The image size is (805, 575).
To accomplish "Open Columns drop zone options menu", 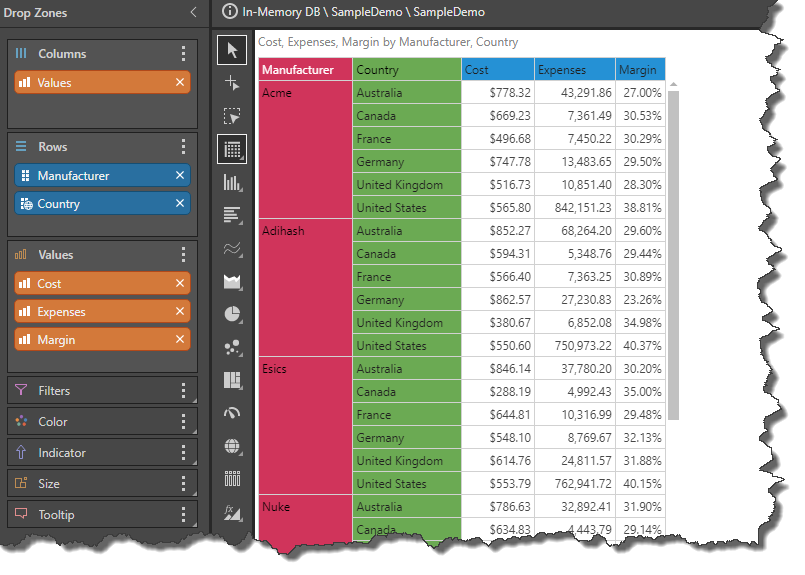I will pos(182,54).
